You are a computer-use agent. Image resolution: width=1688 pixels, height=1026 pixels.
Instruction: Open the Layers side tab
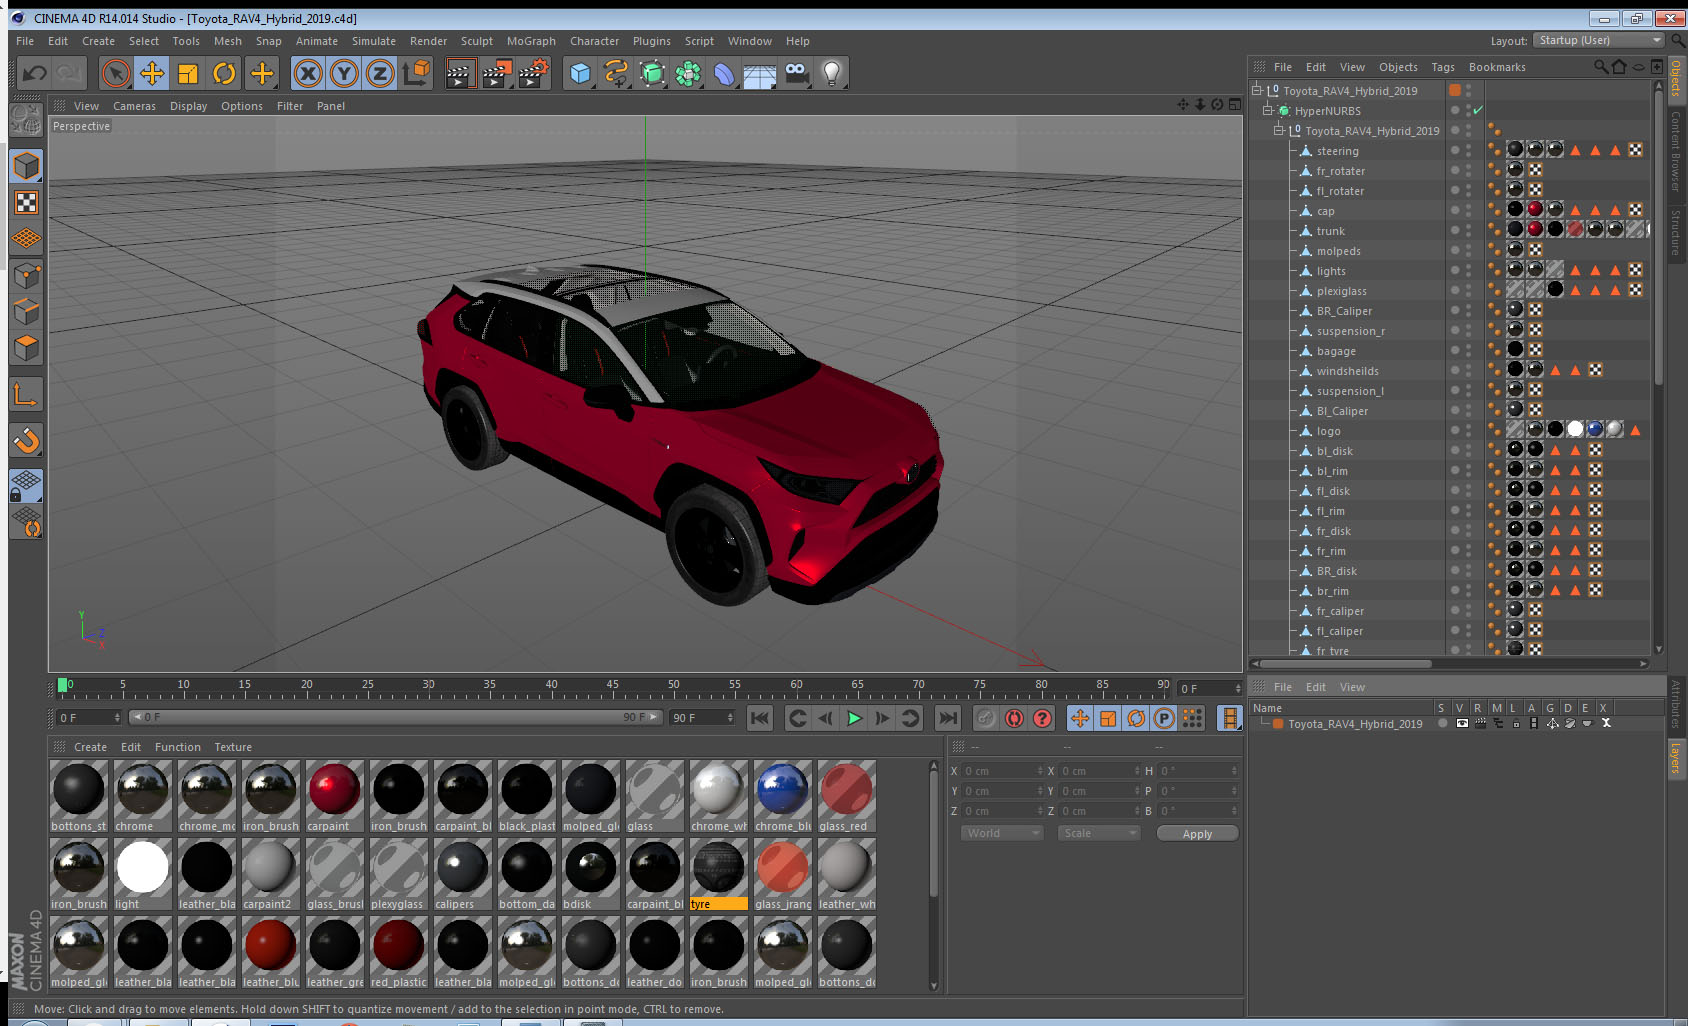[x=1676, y=758]
